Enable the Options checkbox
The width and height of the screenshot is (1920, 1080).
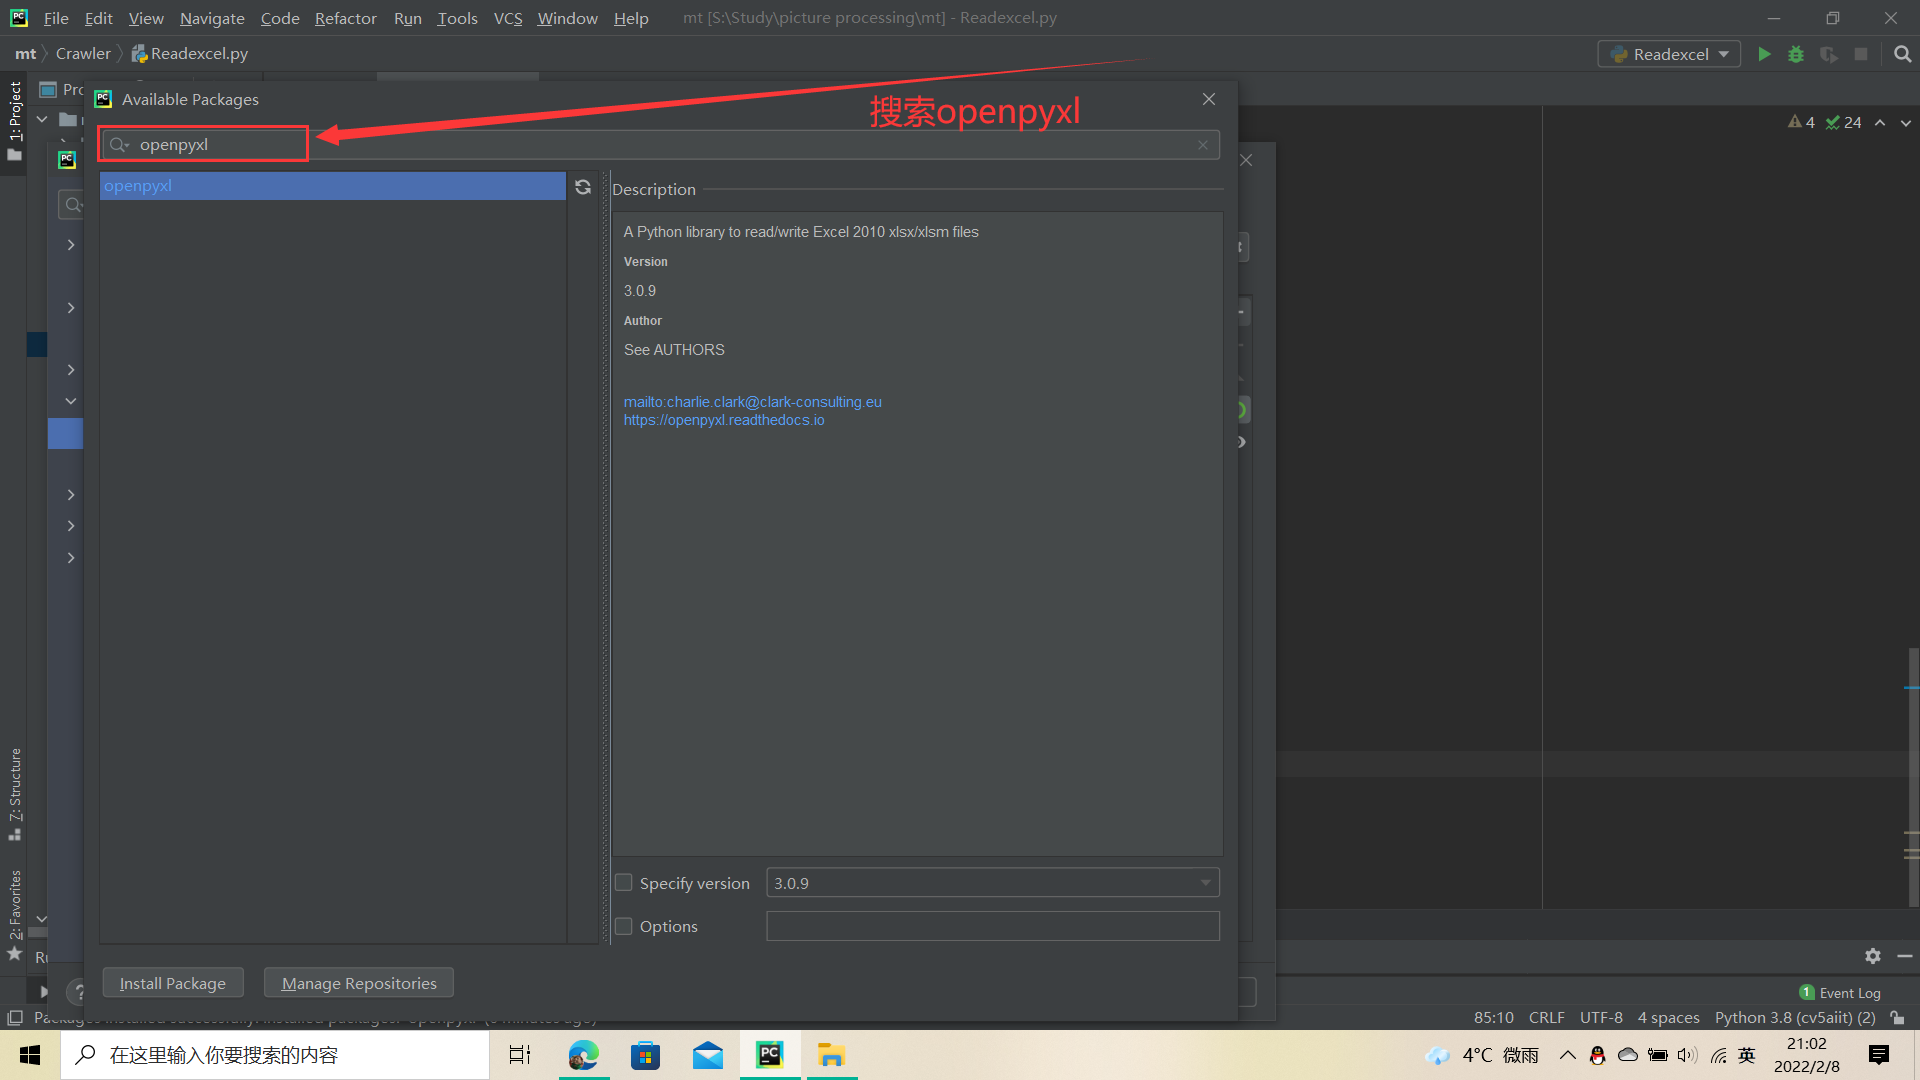(622, 924)
